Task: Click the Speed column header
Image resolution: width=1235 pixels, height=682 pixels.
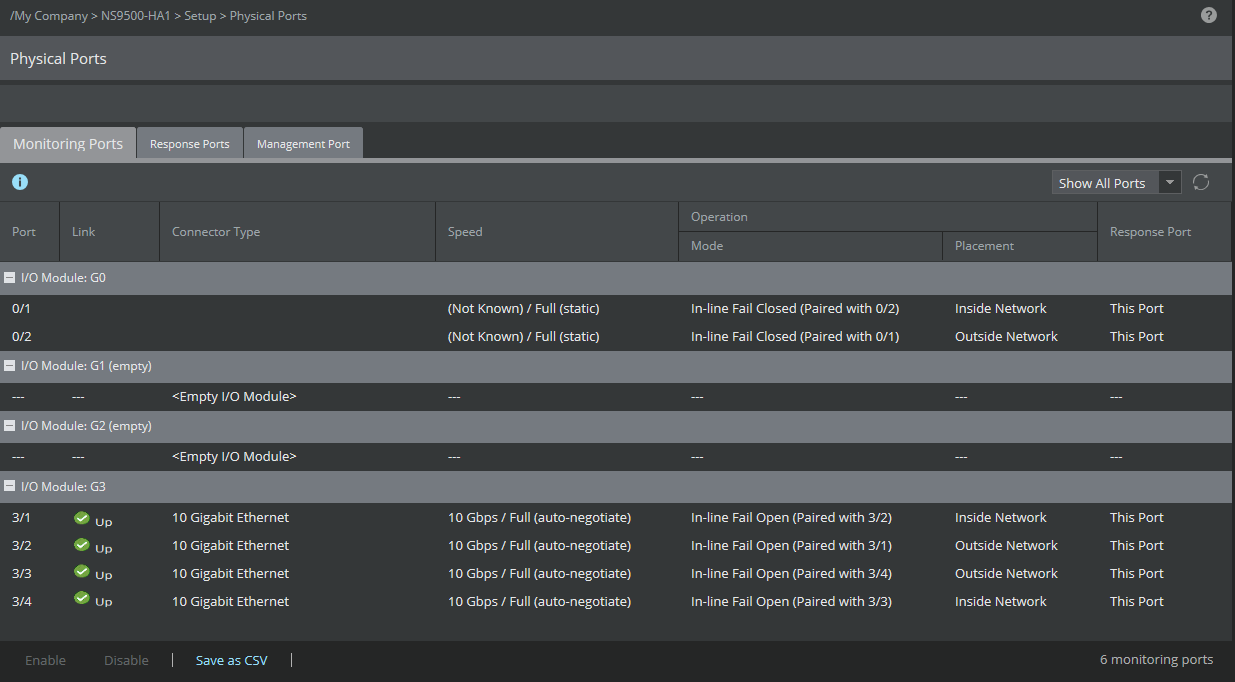Action: (x=557, y=232)
